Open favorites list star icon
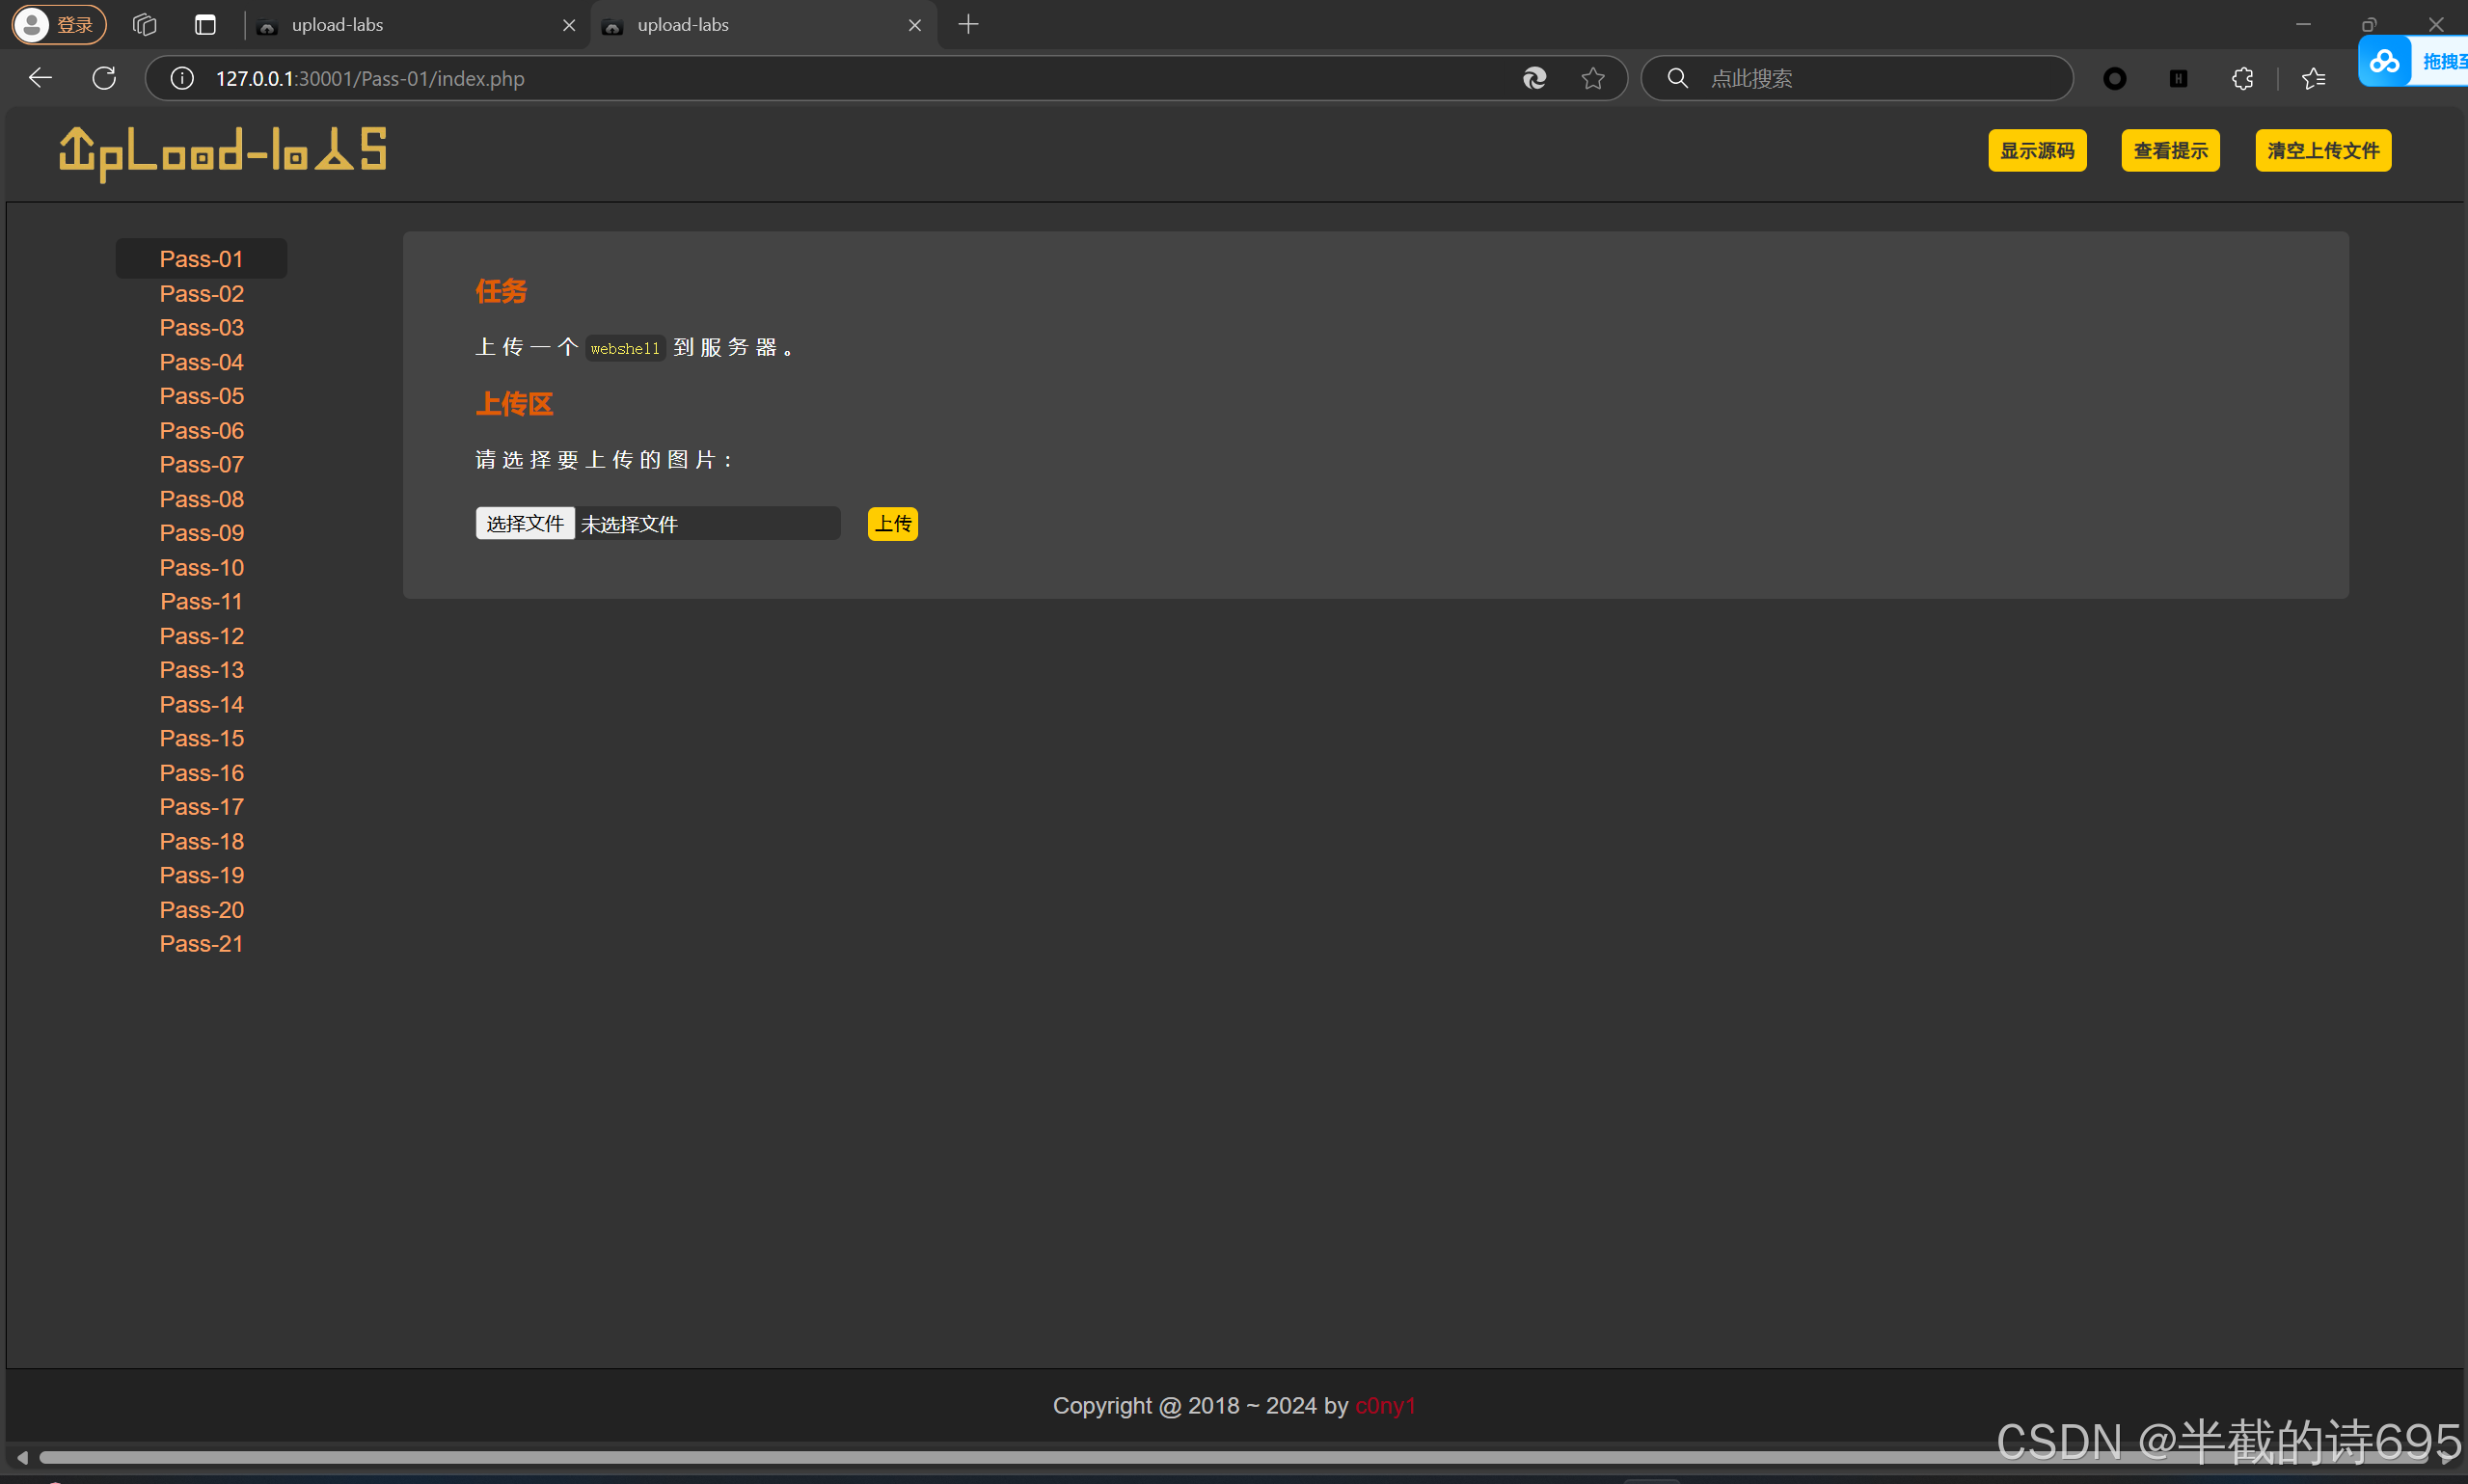 coord(2313,78)
